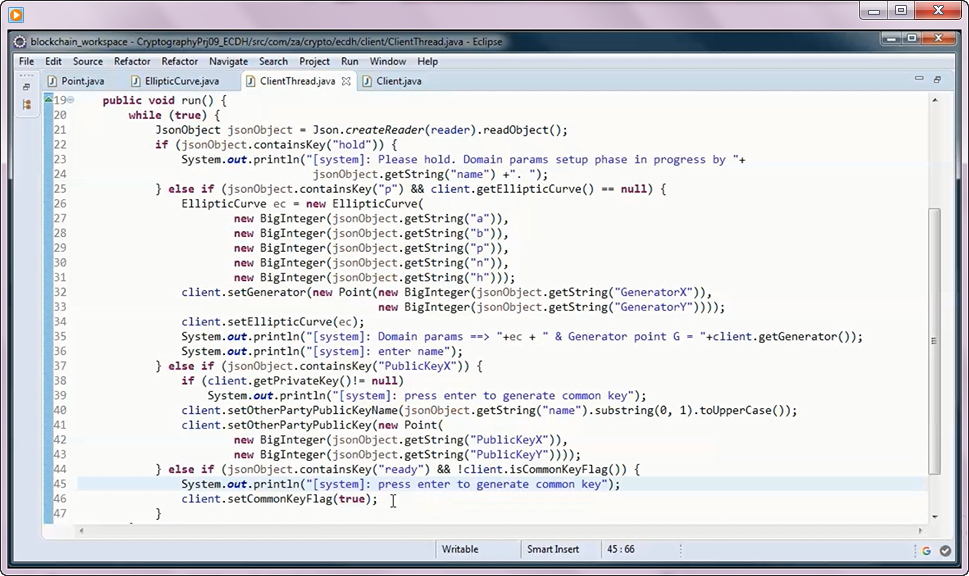Open the Edit menu

point(53,61)
